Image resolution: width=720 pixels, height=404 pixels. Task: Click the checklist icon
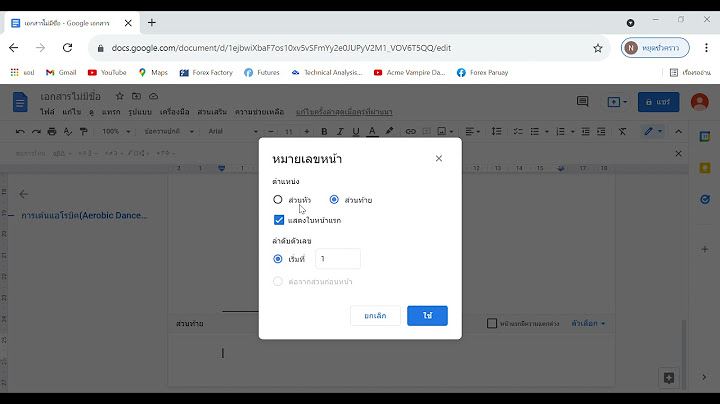point(518,132)
